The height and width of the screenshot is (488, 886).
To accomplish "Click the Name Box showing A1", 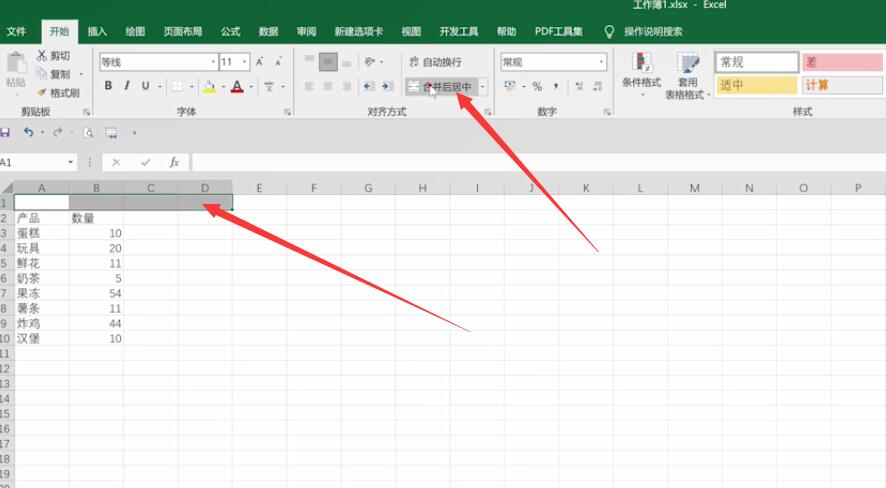I will [34, 163].
